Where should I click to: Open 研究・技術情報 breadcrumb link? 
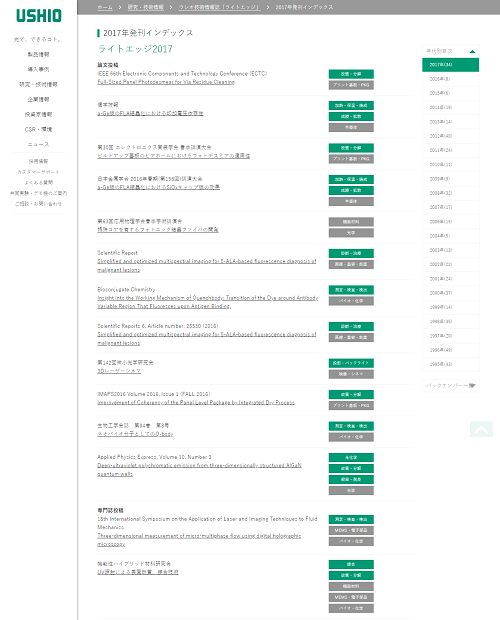(x=145, y=7)
